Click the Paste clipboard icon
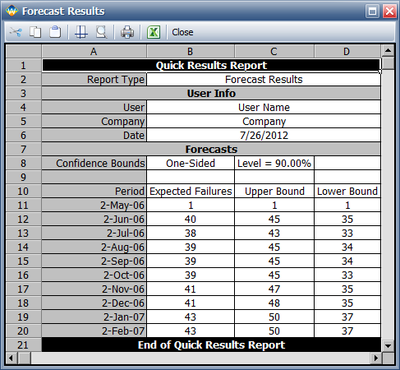Screen dimensions: 400x370 tap(55, 32)
